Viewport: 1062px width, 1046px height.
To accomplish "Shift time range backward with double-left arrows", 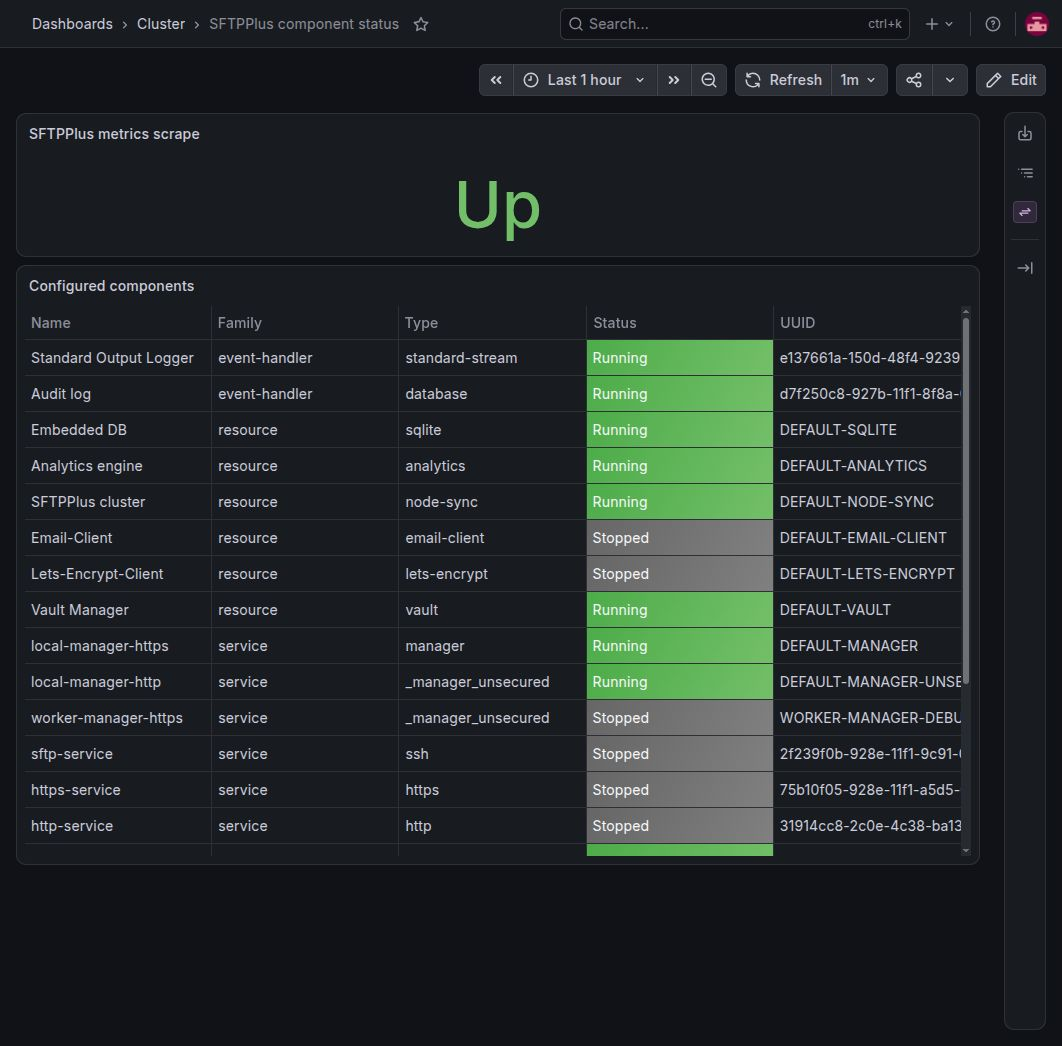I will pyautogui.click(x=496, y=80).
